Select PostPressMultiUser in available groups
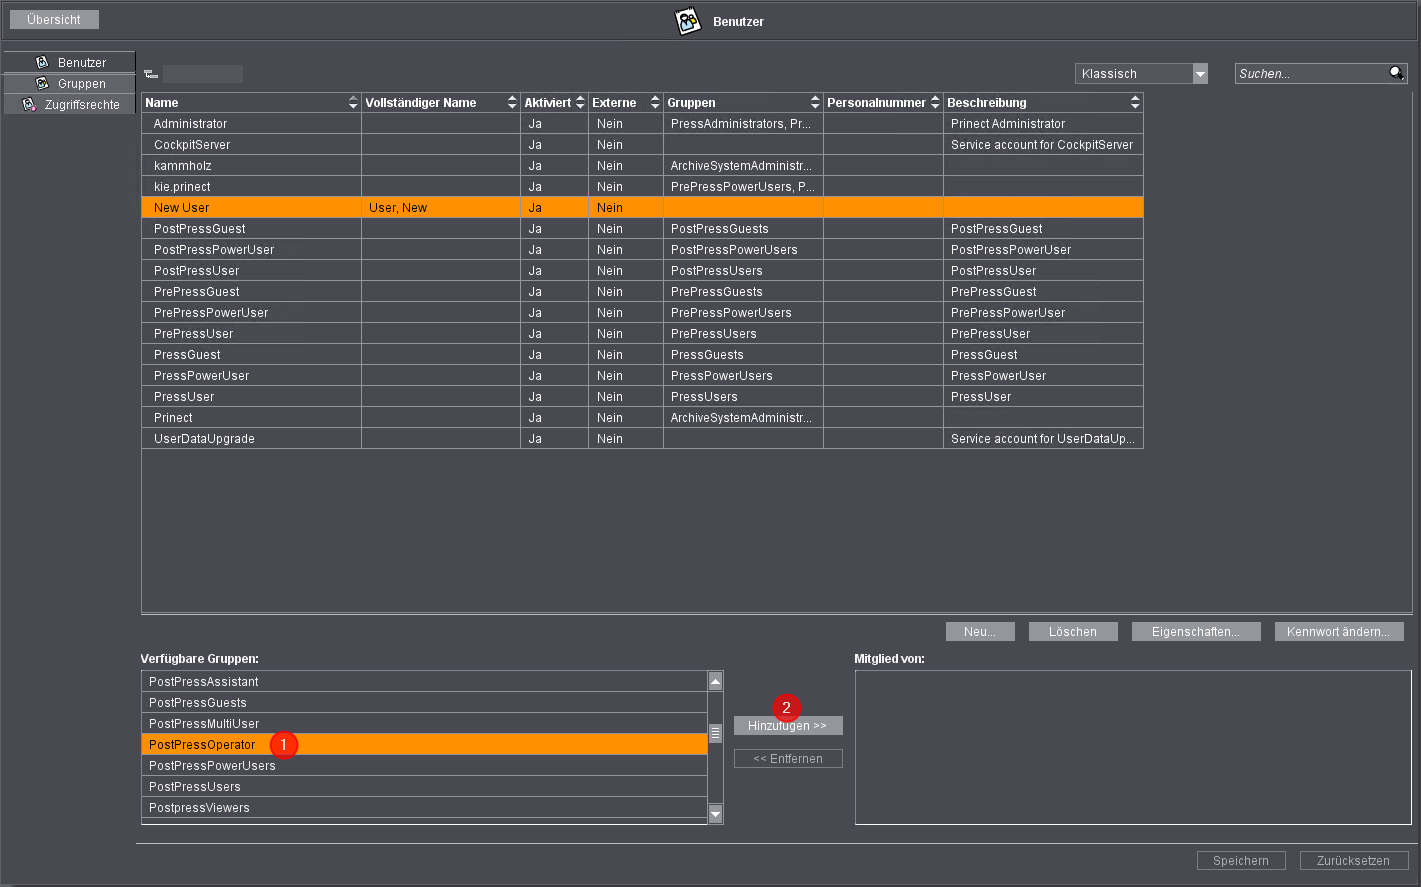The width and height of the screenshot is (1421, 887). (x=424, y=724)
